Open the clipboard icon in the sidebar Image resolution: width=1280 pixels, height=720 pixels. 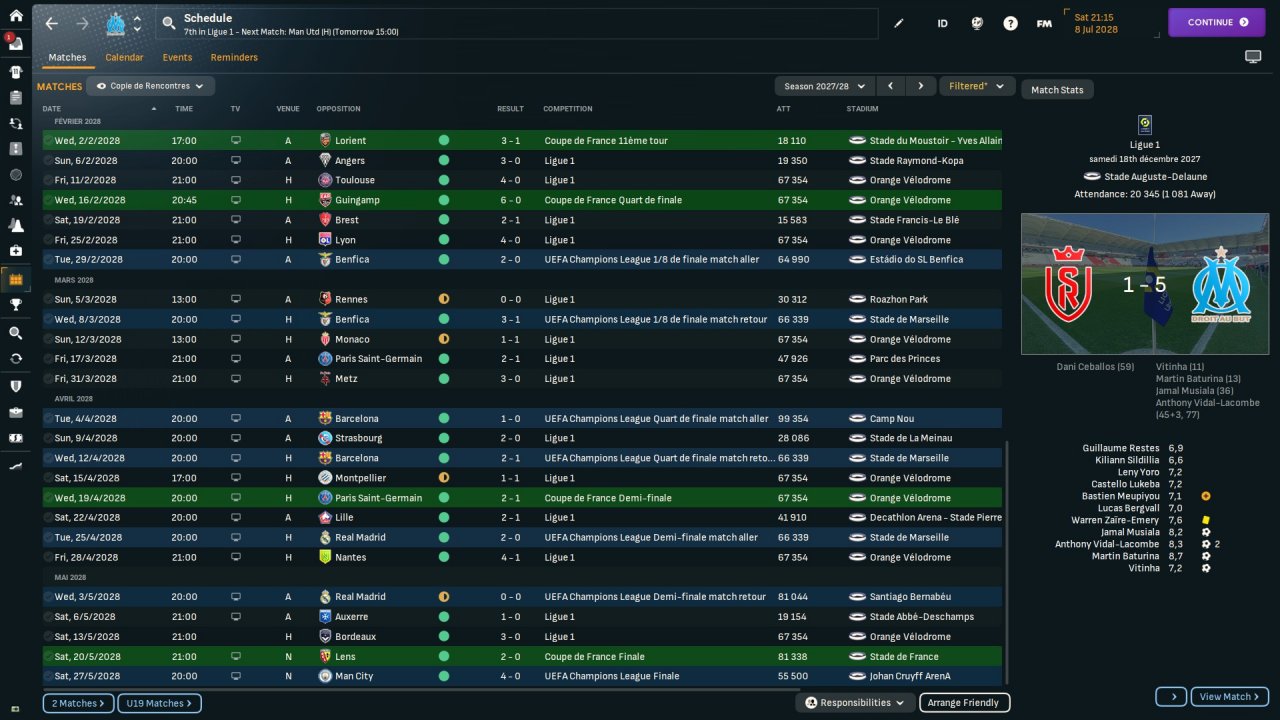click(15, 98)
